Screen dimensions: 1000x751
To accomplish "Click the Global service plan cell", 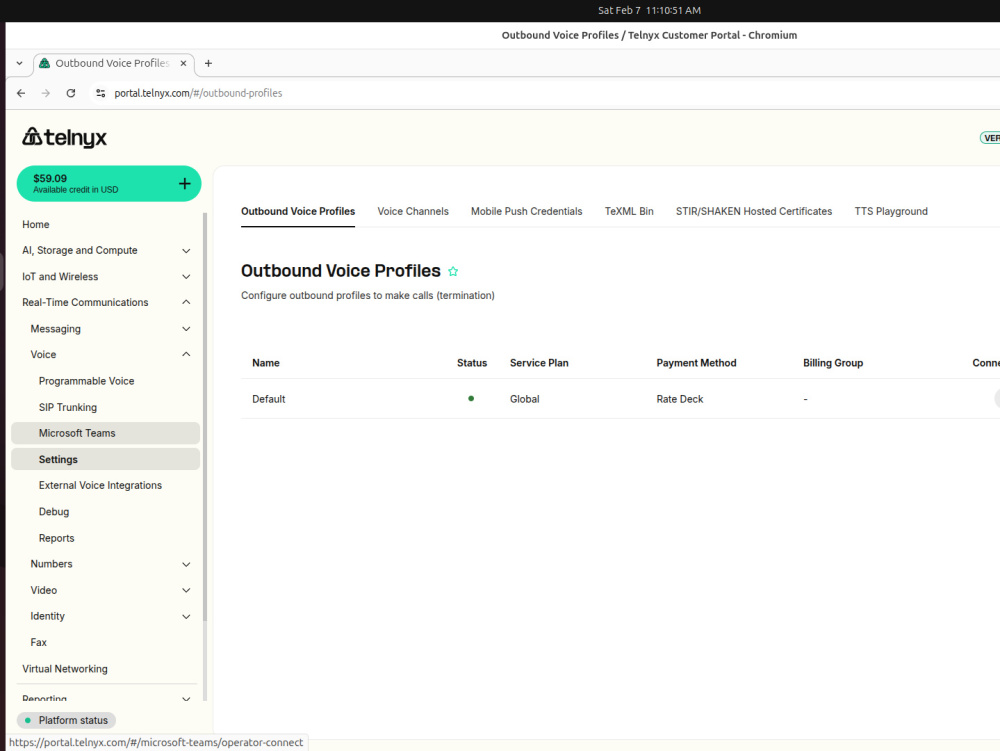I will click(524, 399).
